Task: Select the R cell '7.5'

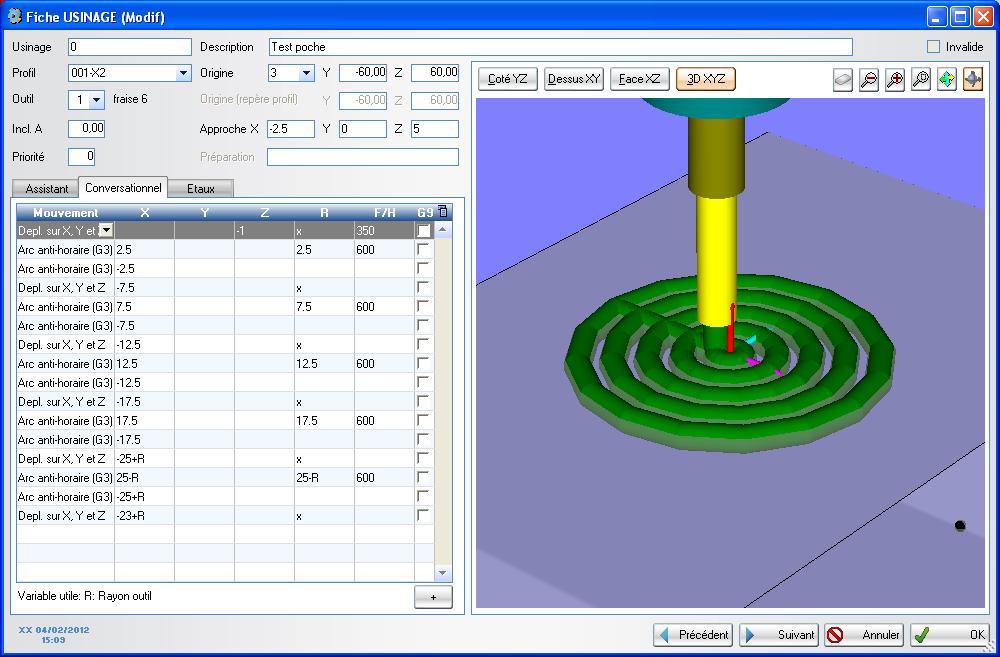Action: coord(324,306)
